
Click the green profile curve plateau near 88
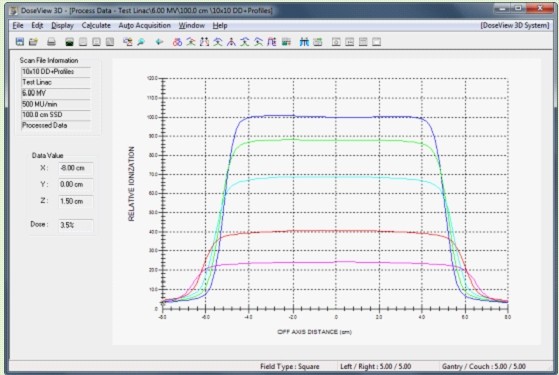click(x=336, y=140)
